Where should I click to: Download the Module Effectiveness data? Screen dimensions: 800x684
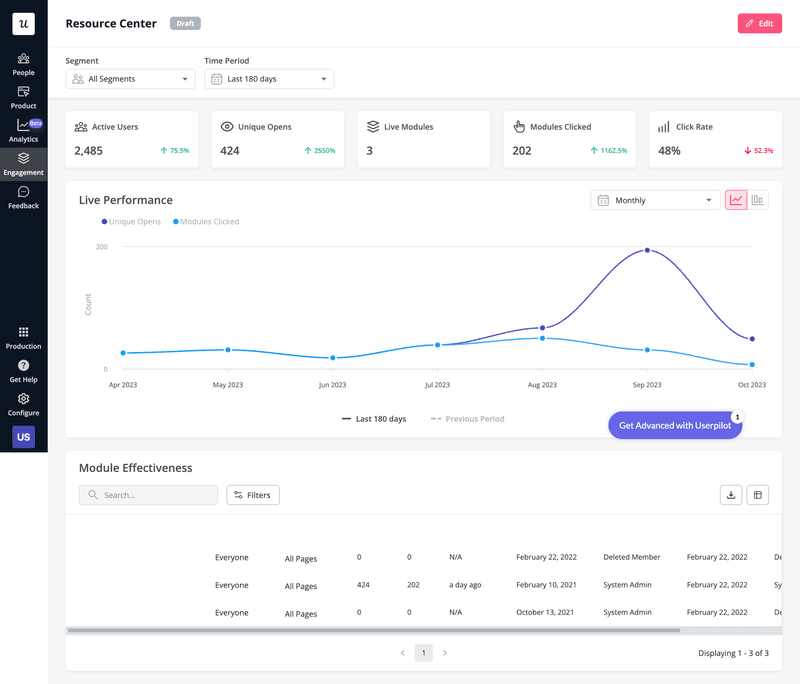[x=730, y=494]
